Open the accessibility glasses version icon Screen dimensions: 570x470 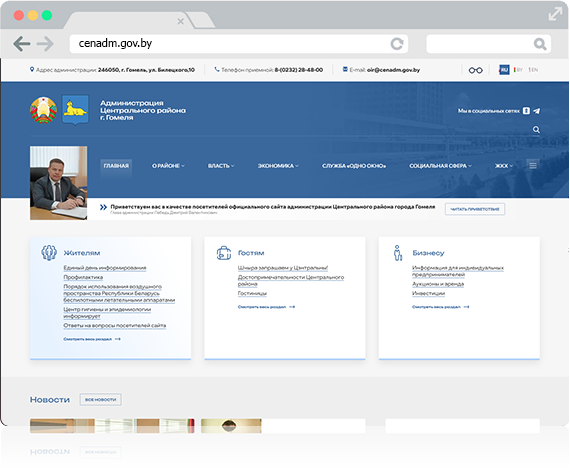475,70
